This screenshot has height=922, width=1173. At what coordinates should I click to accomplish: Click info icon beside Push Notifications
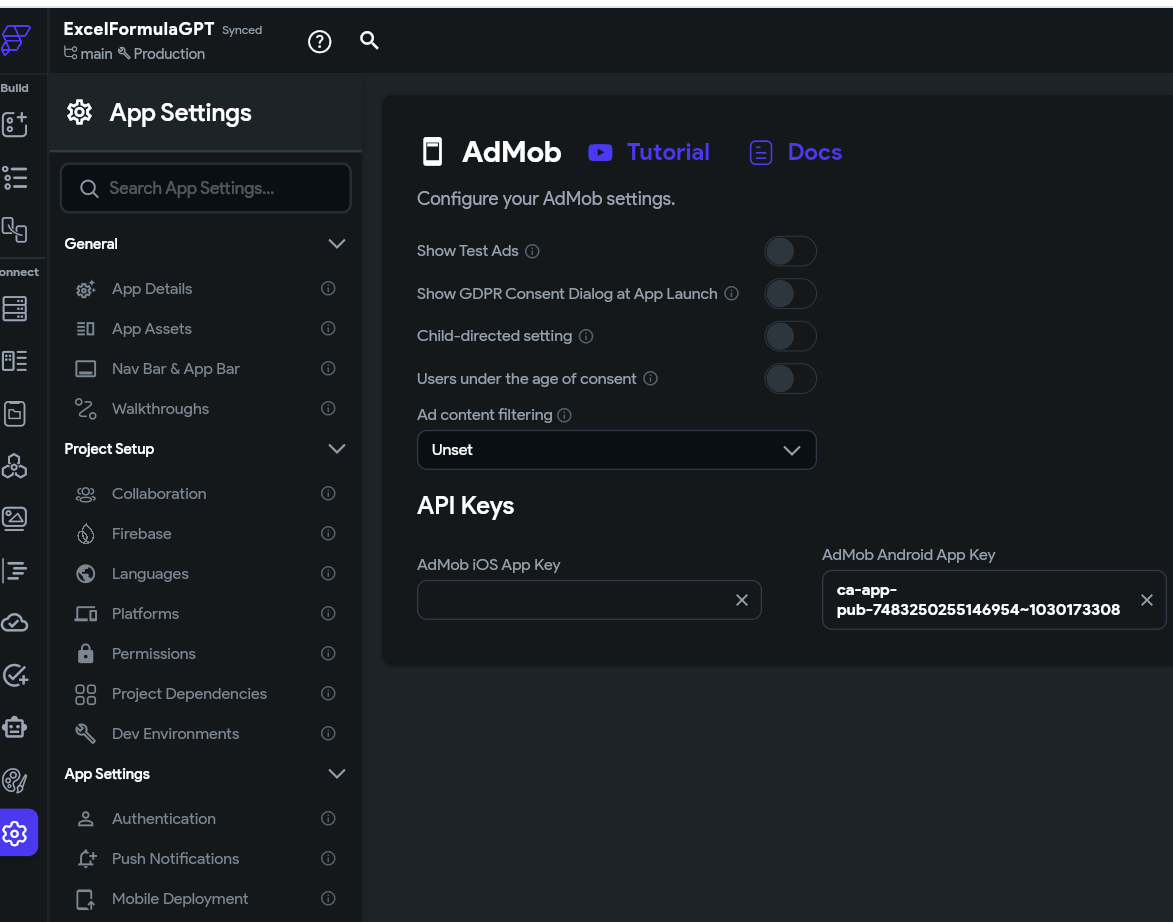(328, 858)
